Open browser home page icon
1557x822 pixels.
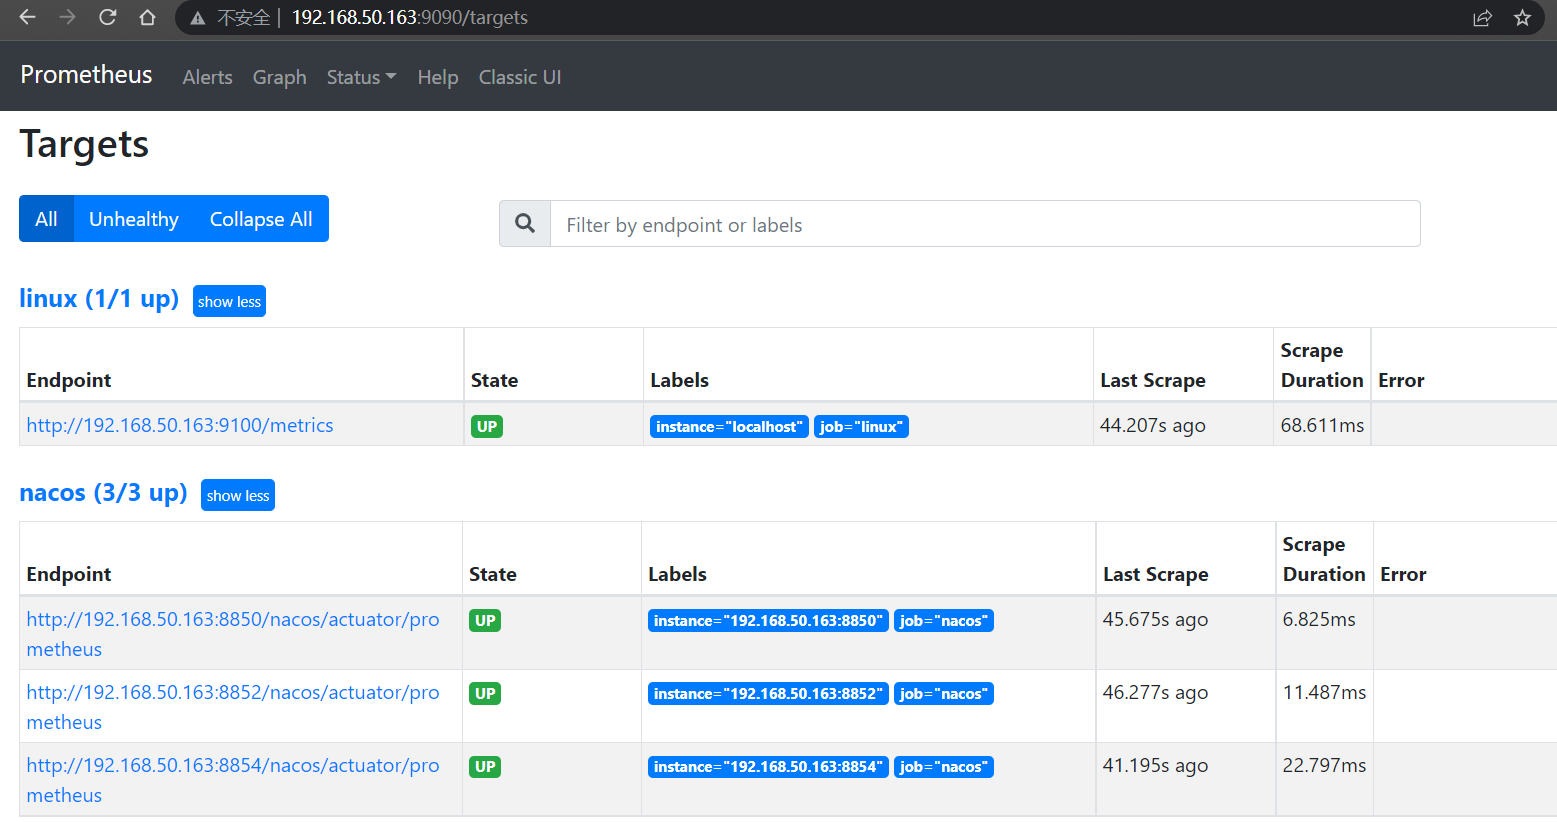point(147,17)
